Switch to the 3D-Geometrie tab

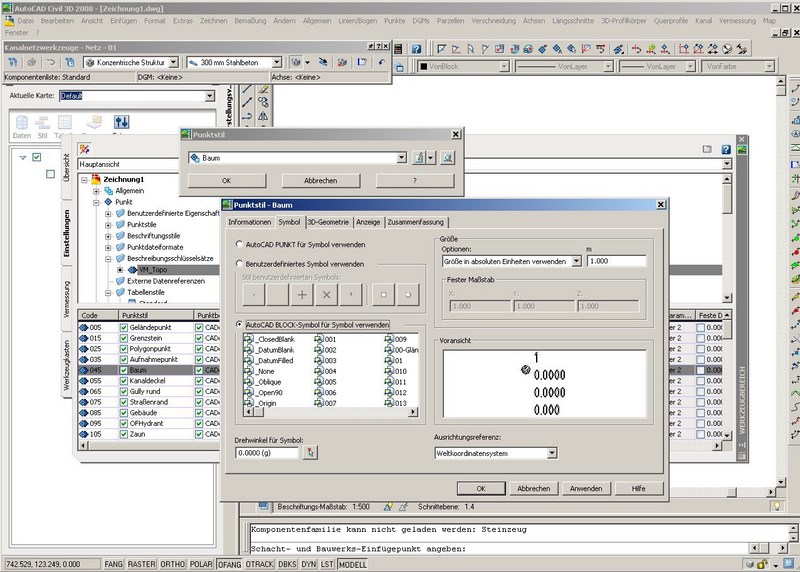[x=328, y=222]
